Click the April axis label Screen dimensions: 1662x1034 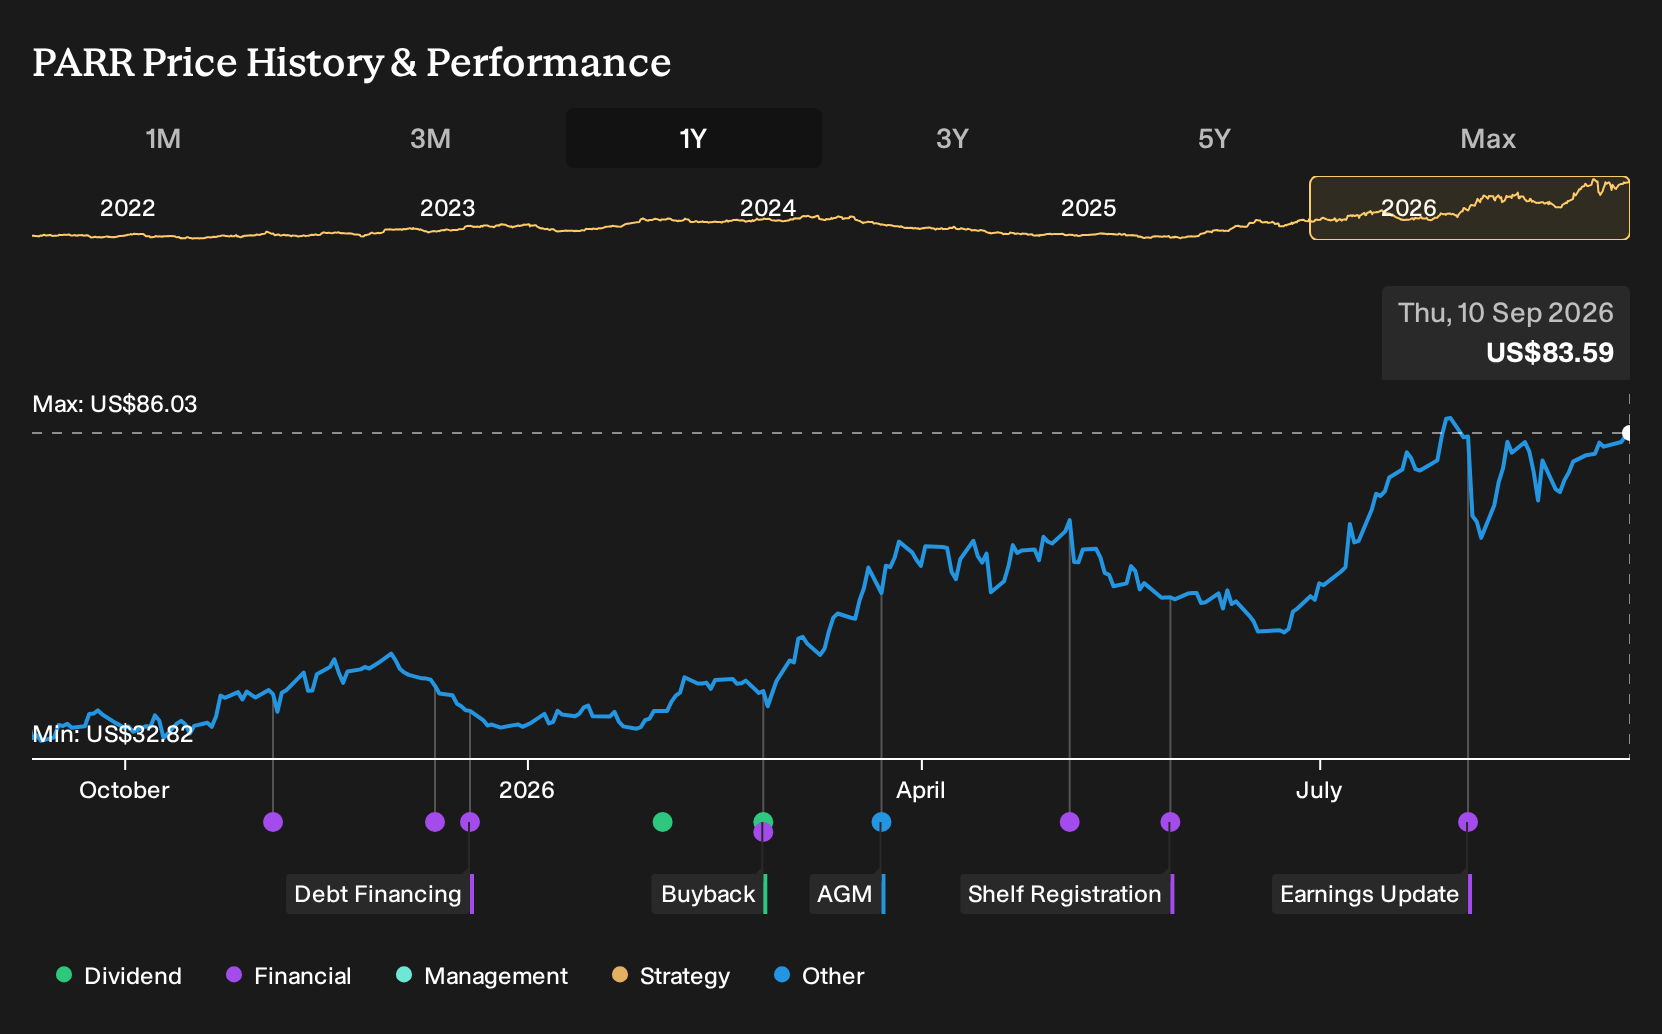[x=920, y=790]
